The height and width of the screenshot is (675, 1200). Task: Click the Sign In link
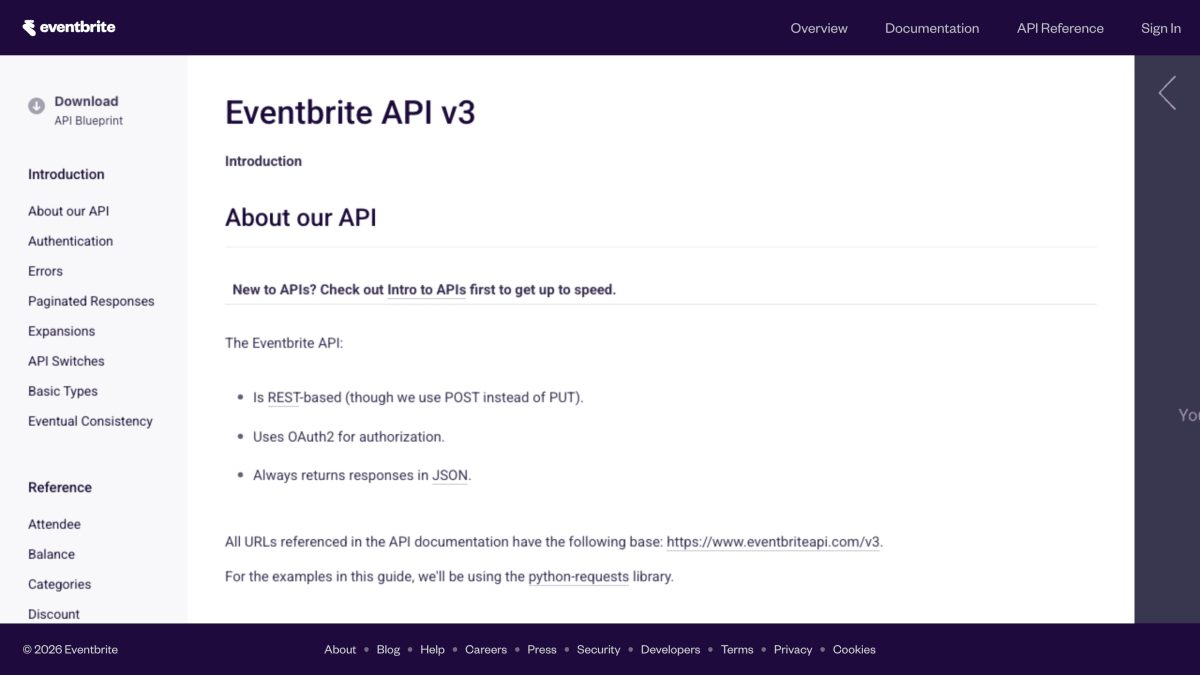pos(1161,28)
